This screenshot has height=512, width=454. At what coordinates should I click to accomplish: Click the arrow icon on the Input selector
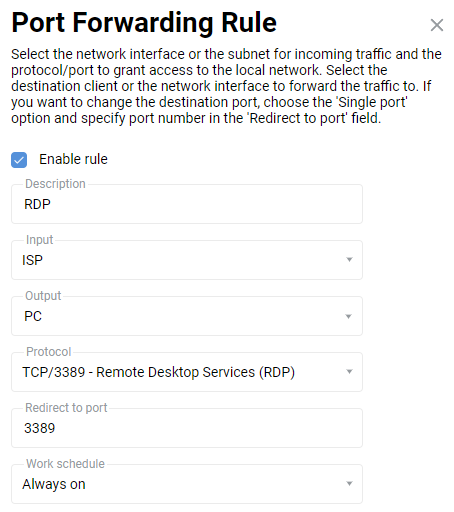349,259
